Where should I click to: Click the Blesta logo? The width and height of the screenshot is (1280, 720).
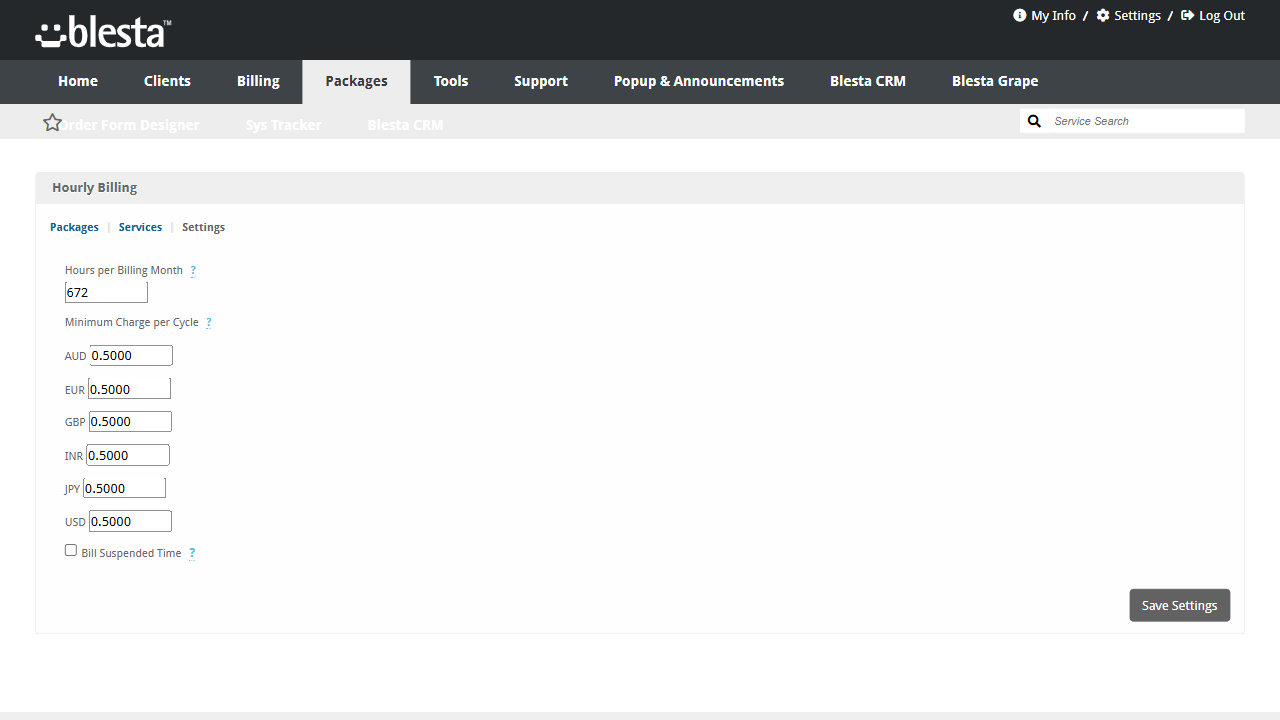click(103, 32)
